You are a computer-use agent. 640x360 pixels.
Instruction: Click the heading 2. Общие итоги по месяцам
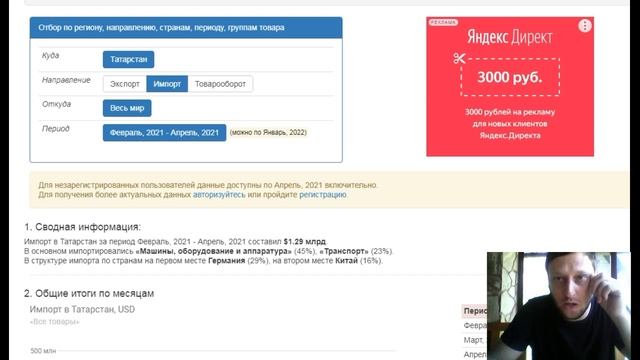click(x=89, y=293)
